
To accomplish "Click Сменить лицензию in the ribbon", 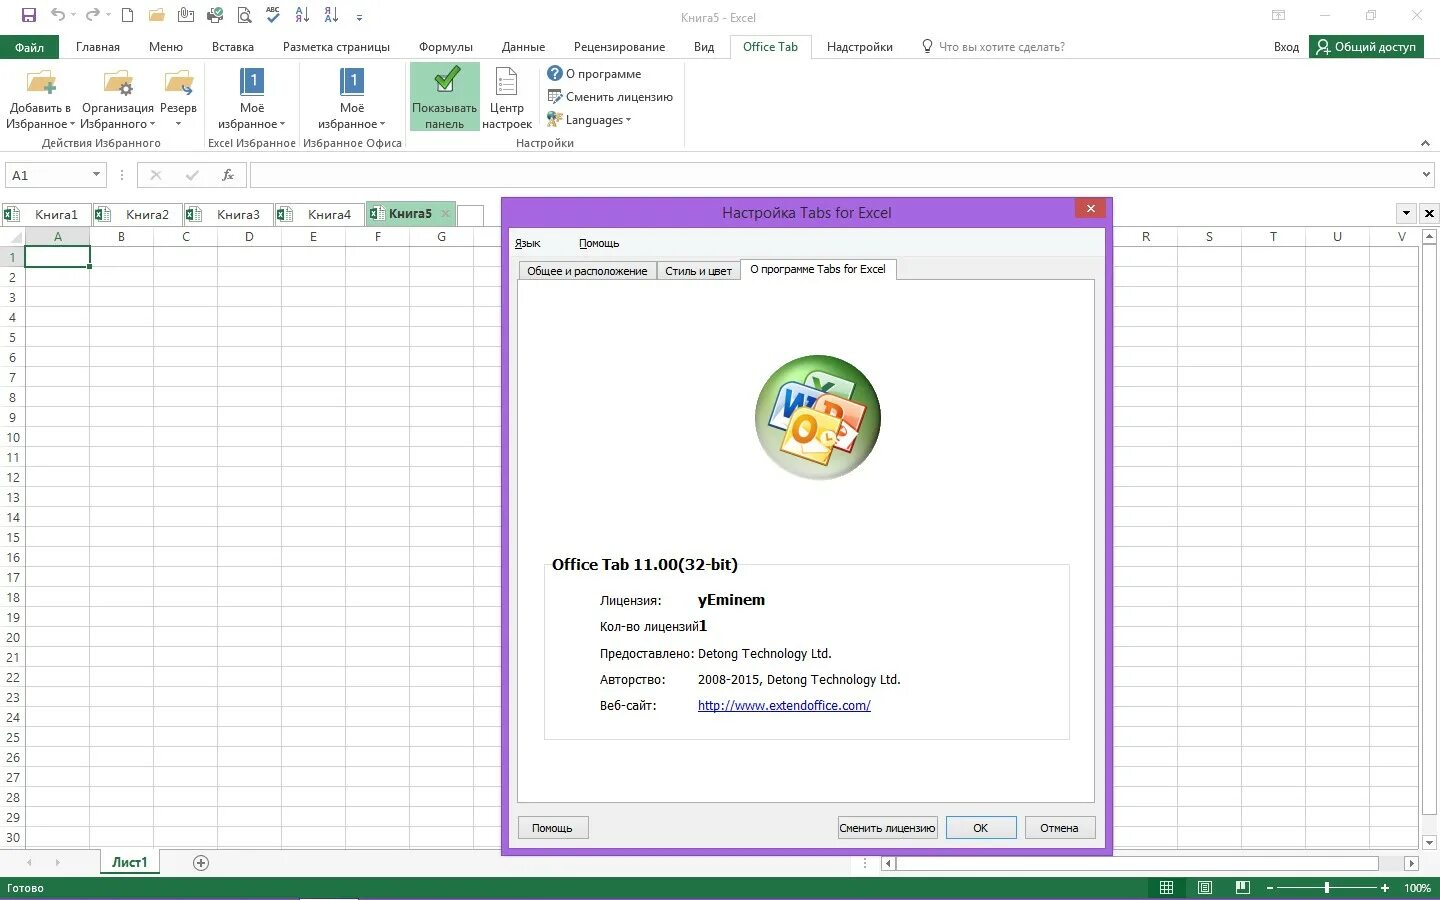I will click(610, 97).
